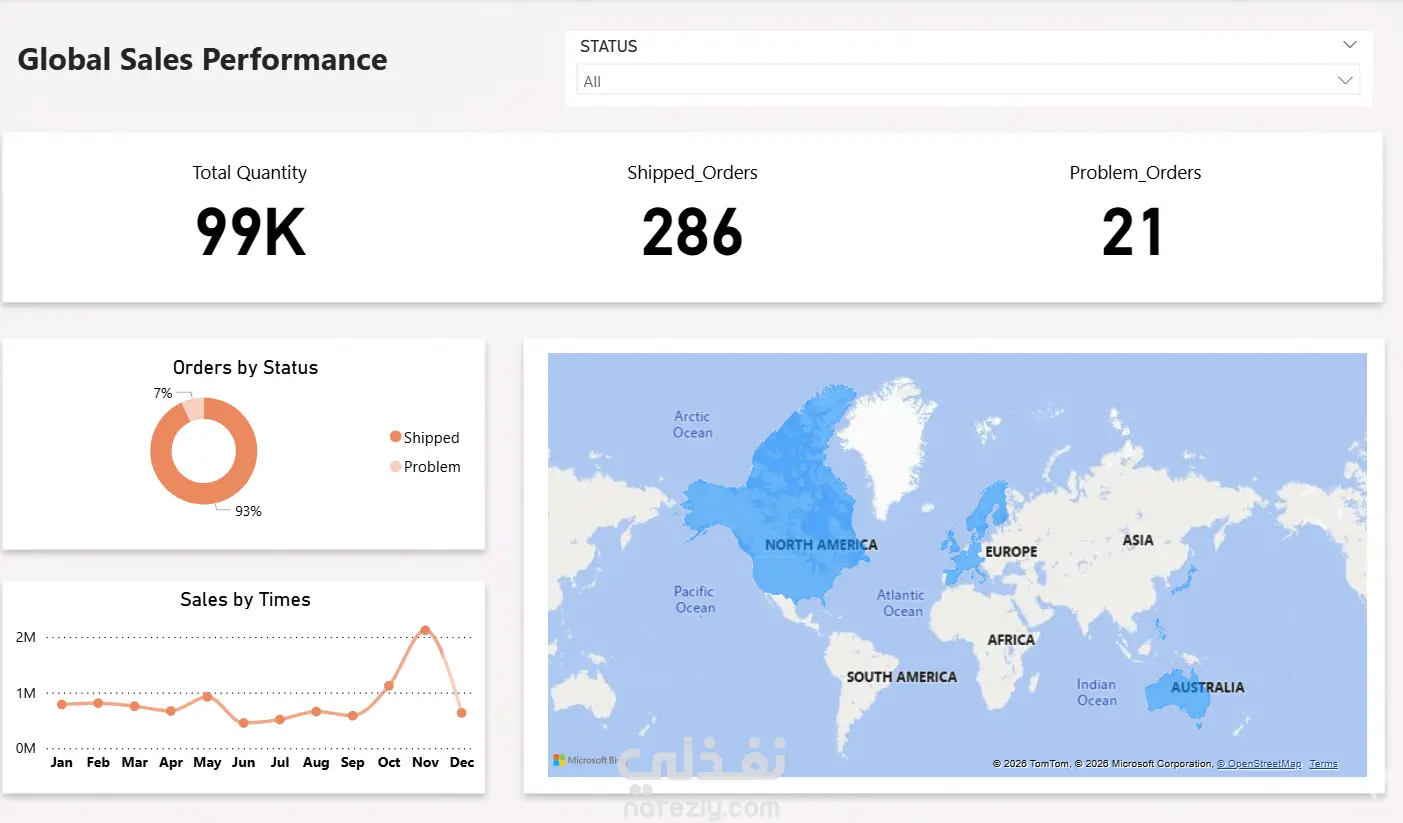Click the Shipped_Orders 286 card
This screenshot has height=823, width=1403.
point(692,216)
